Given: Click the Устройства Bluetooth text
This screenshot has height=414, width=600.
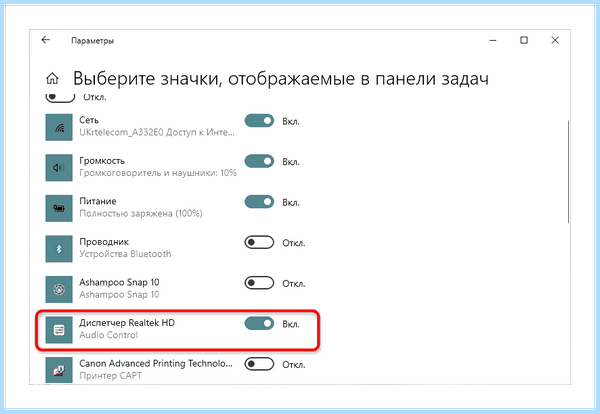Looking at the screenshot, I should click(x=125, y=254).
